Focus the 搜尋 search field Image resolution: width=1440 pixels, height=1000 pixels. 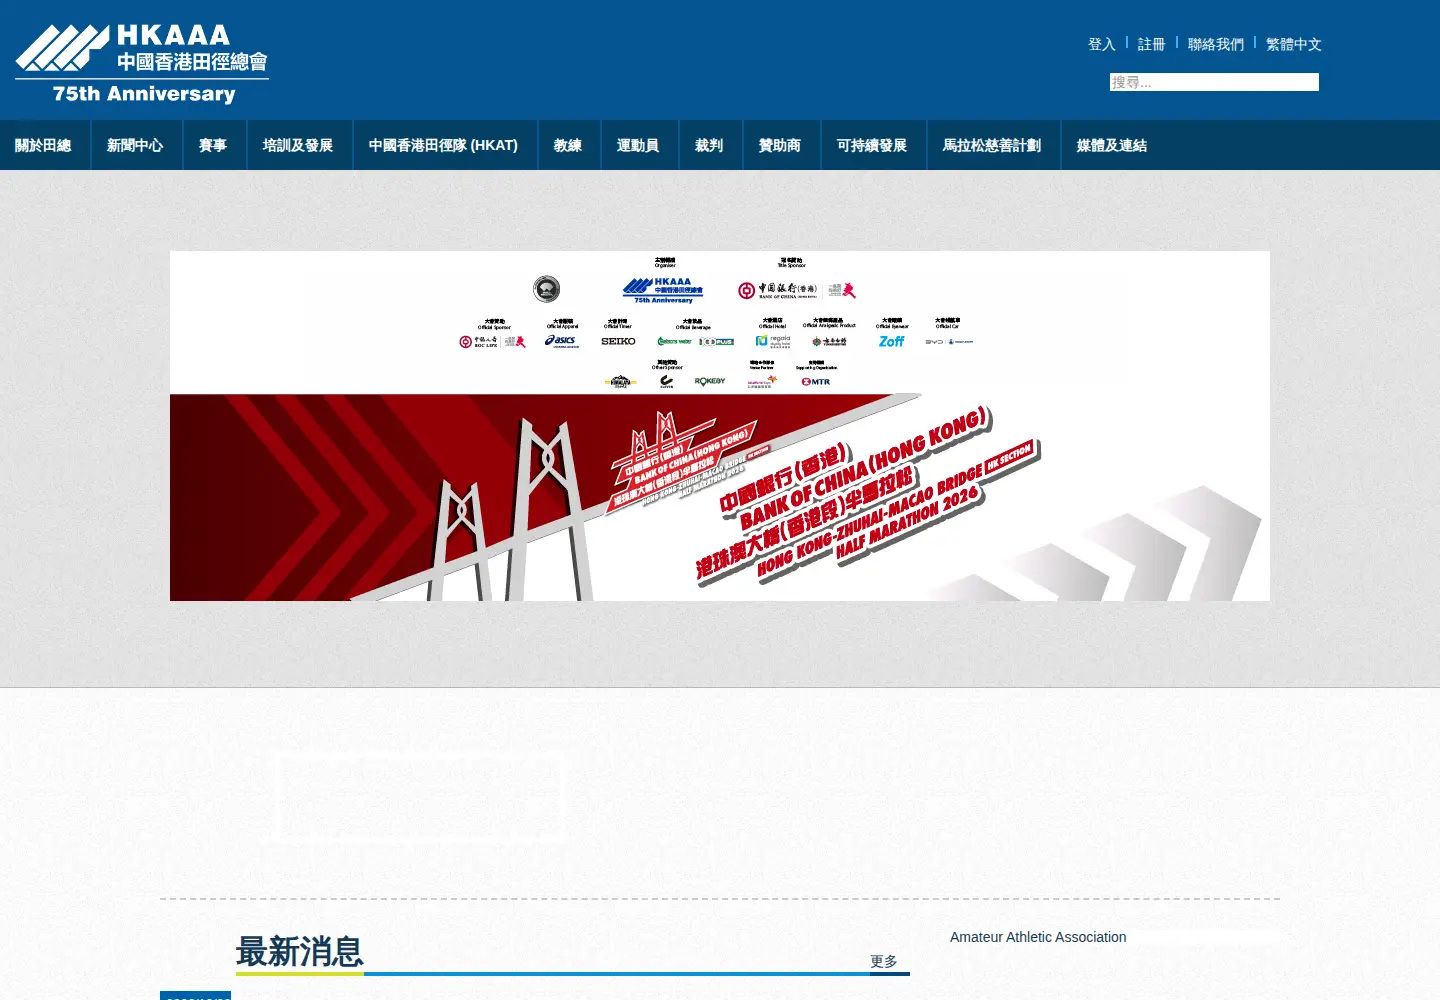pyautogui.click(x=1214, y=82)
